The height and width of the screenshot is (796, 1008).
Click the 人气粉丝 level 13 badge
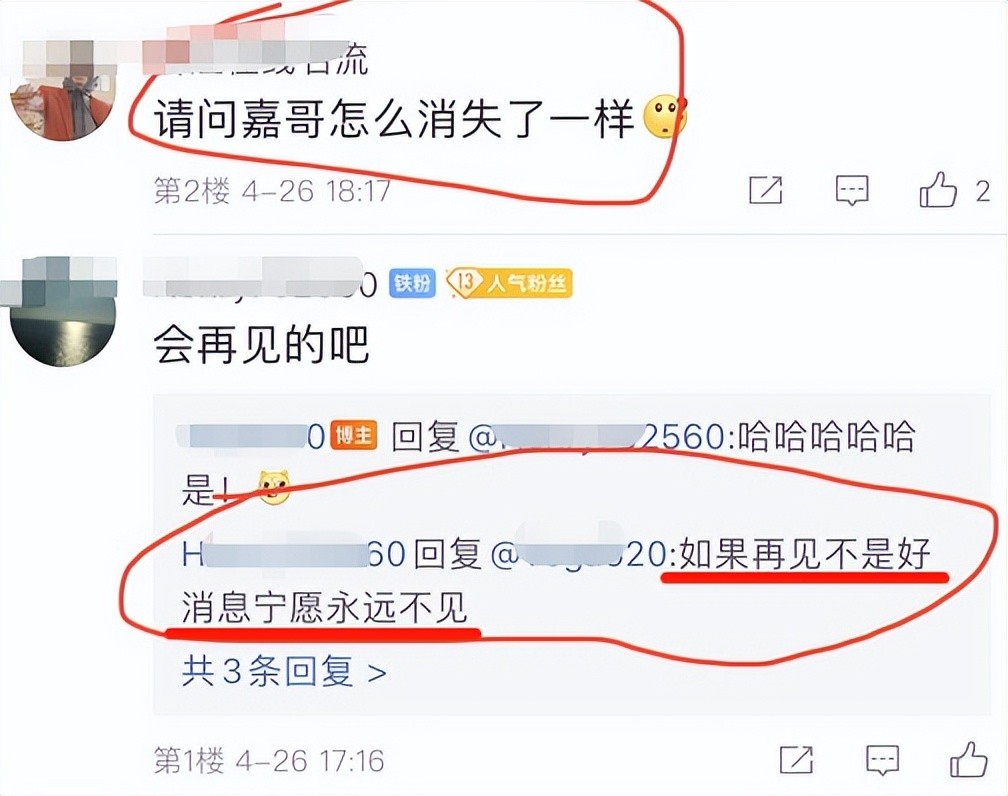(509, 283)
